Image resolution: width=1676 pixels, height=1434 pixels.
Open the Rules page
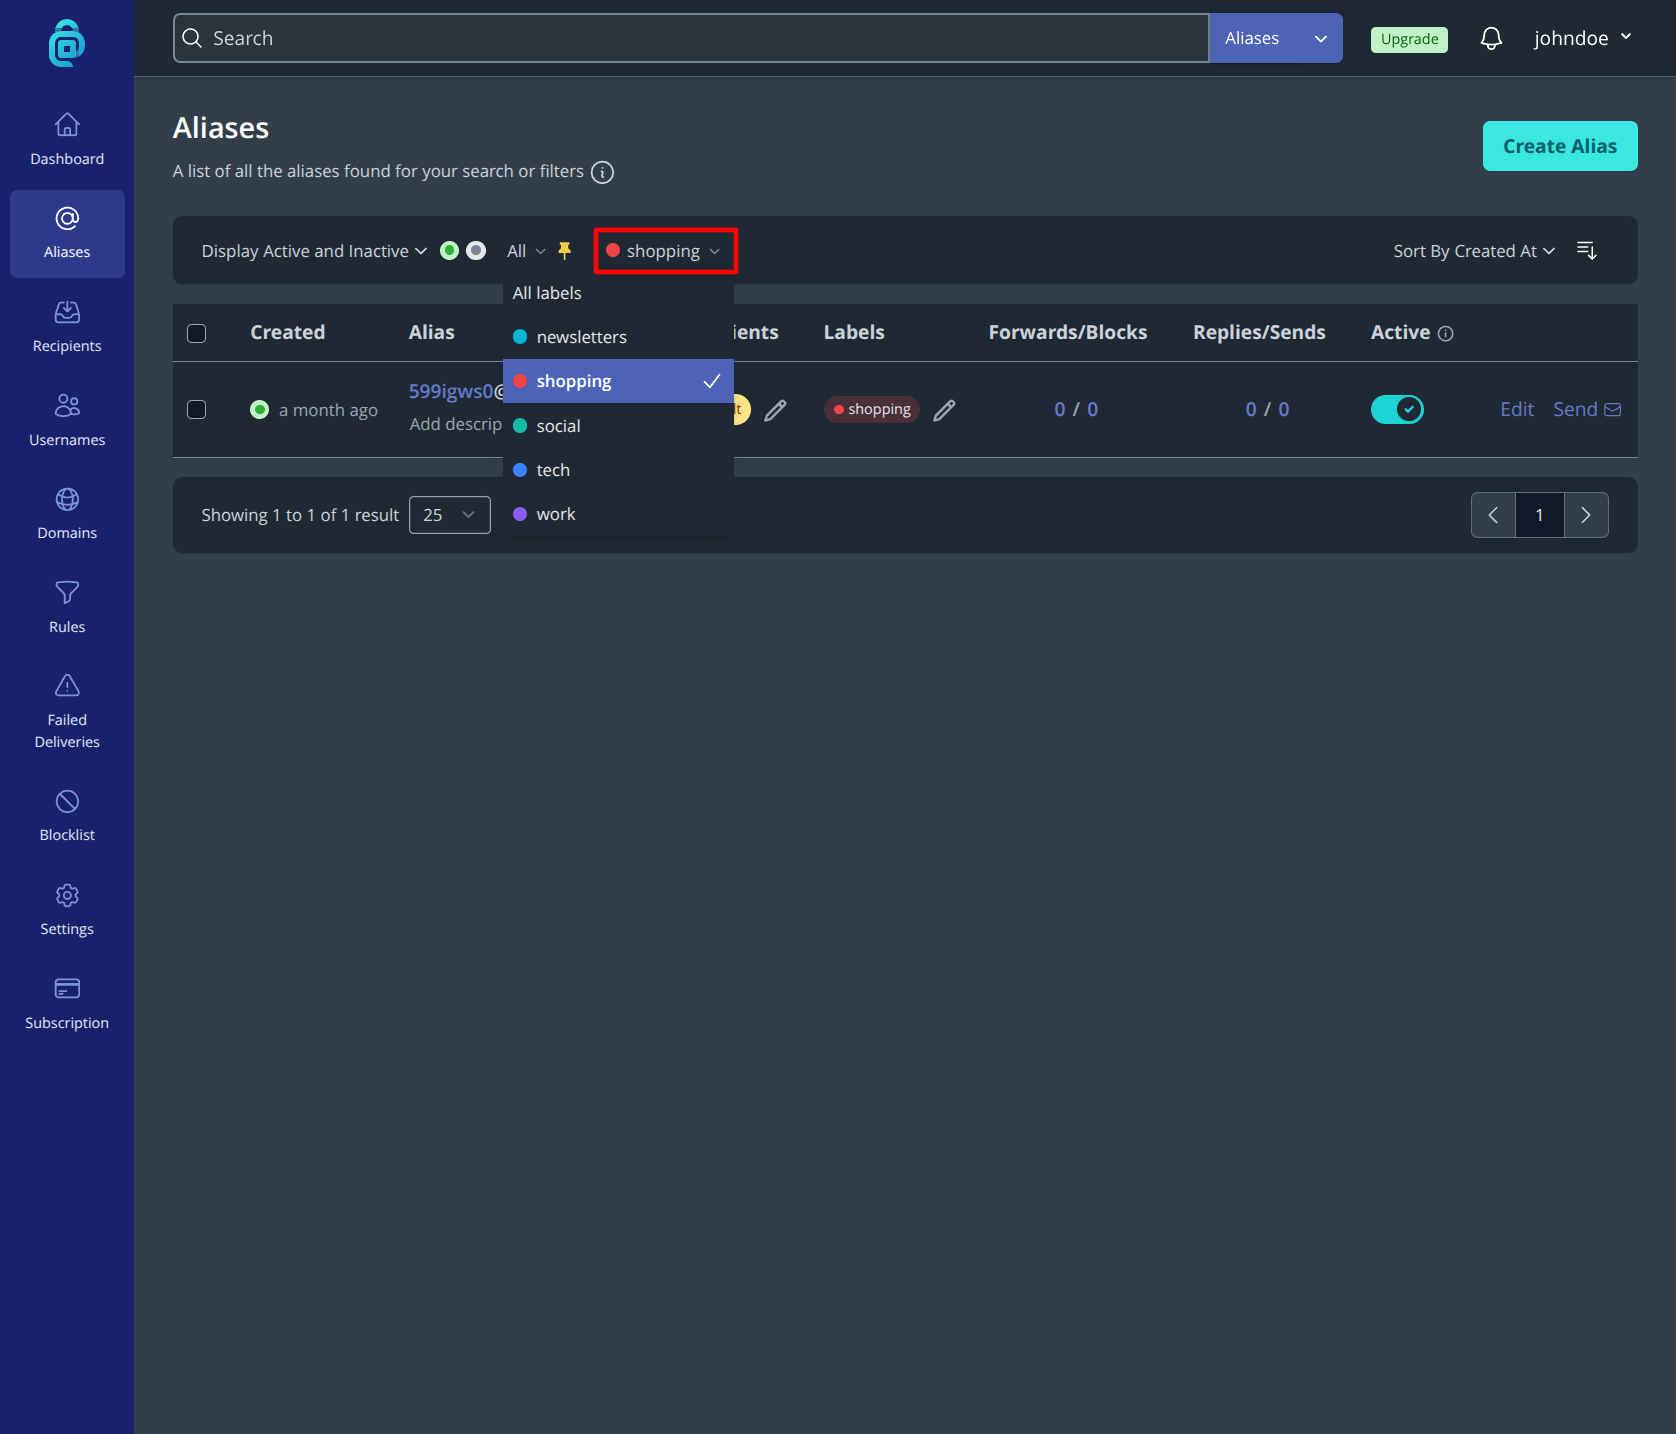(x=67, y=608)
